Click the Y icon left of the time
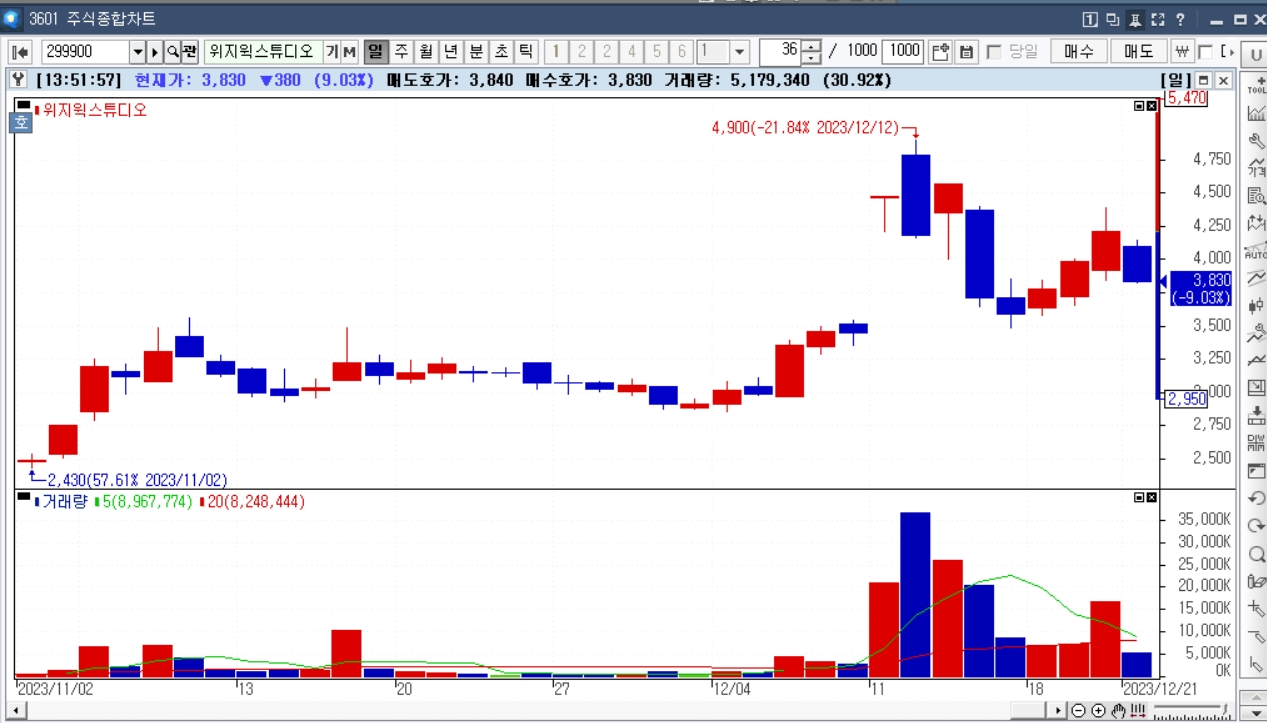This screenshot has width=1267, height=723. tap(18, 80)
